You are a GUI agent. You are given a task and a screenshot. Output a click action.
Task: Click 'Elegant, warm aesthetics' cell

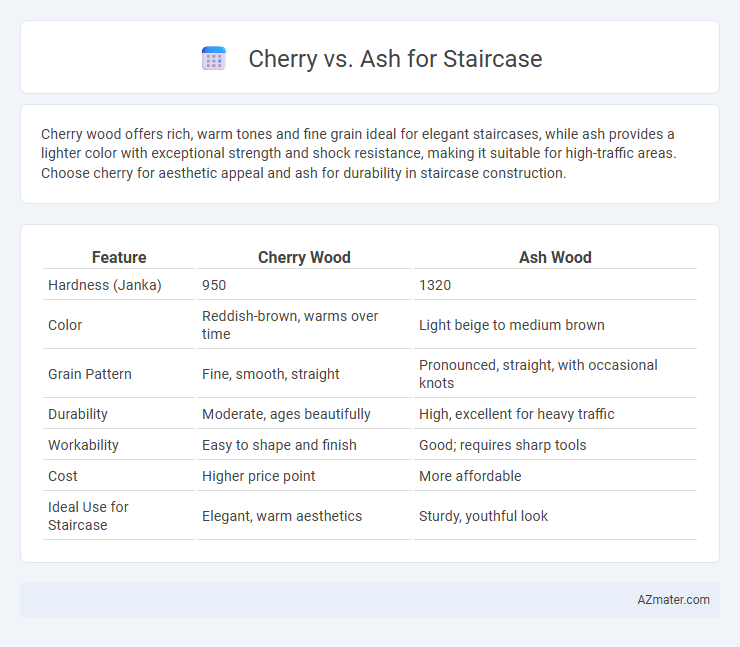tap(282, 516)
